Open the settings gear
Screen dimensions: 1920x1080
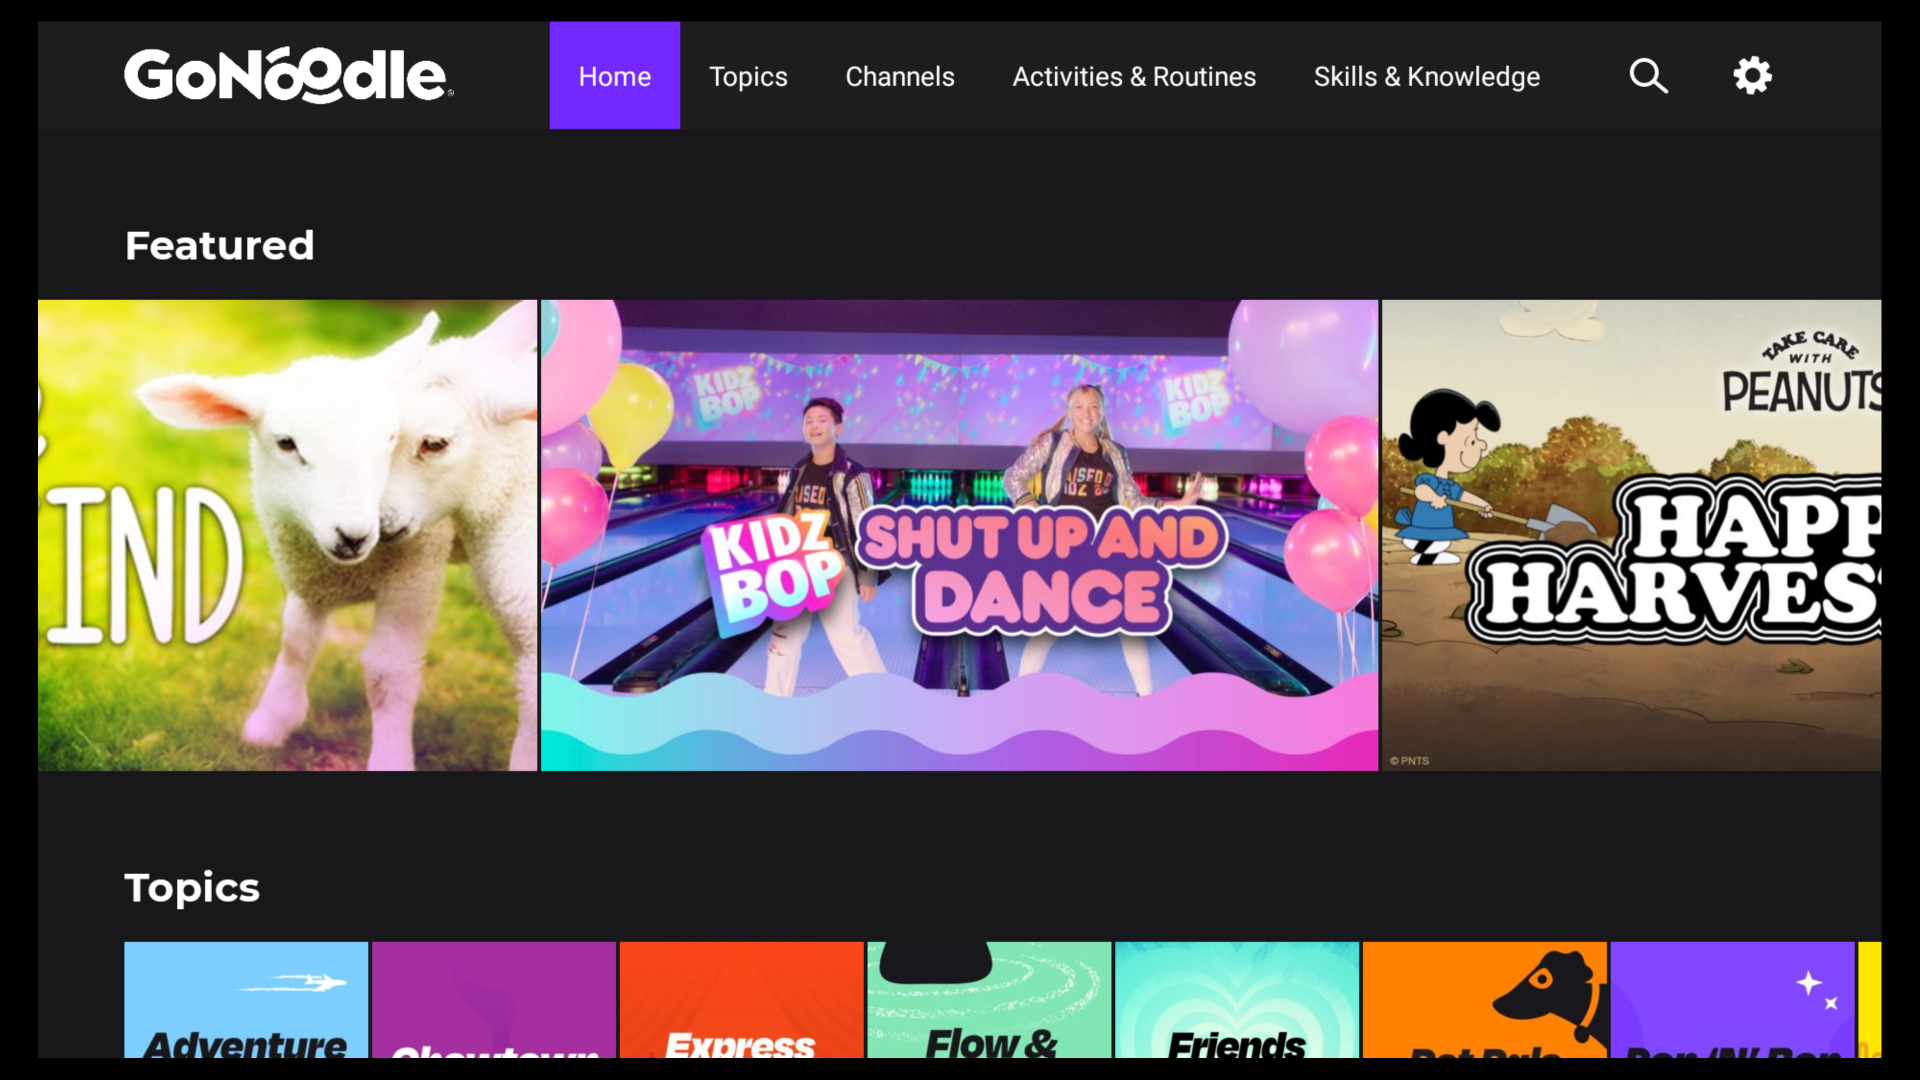tap(1751, 76)
